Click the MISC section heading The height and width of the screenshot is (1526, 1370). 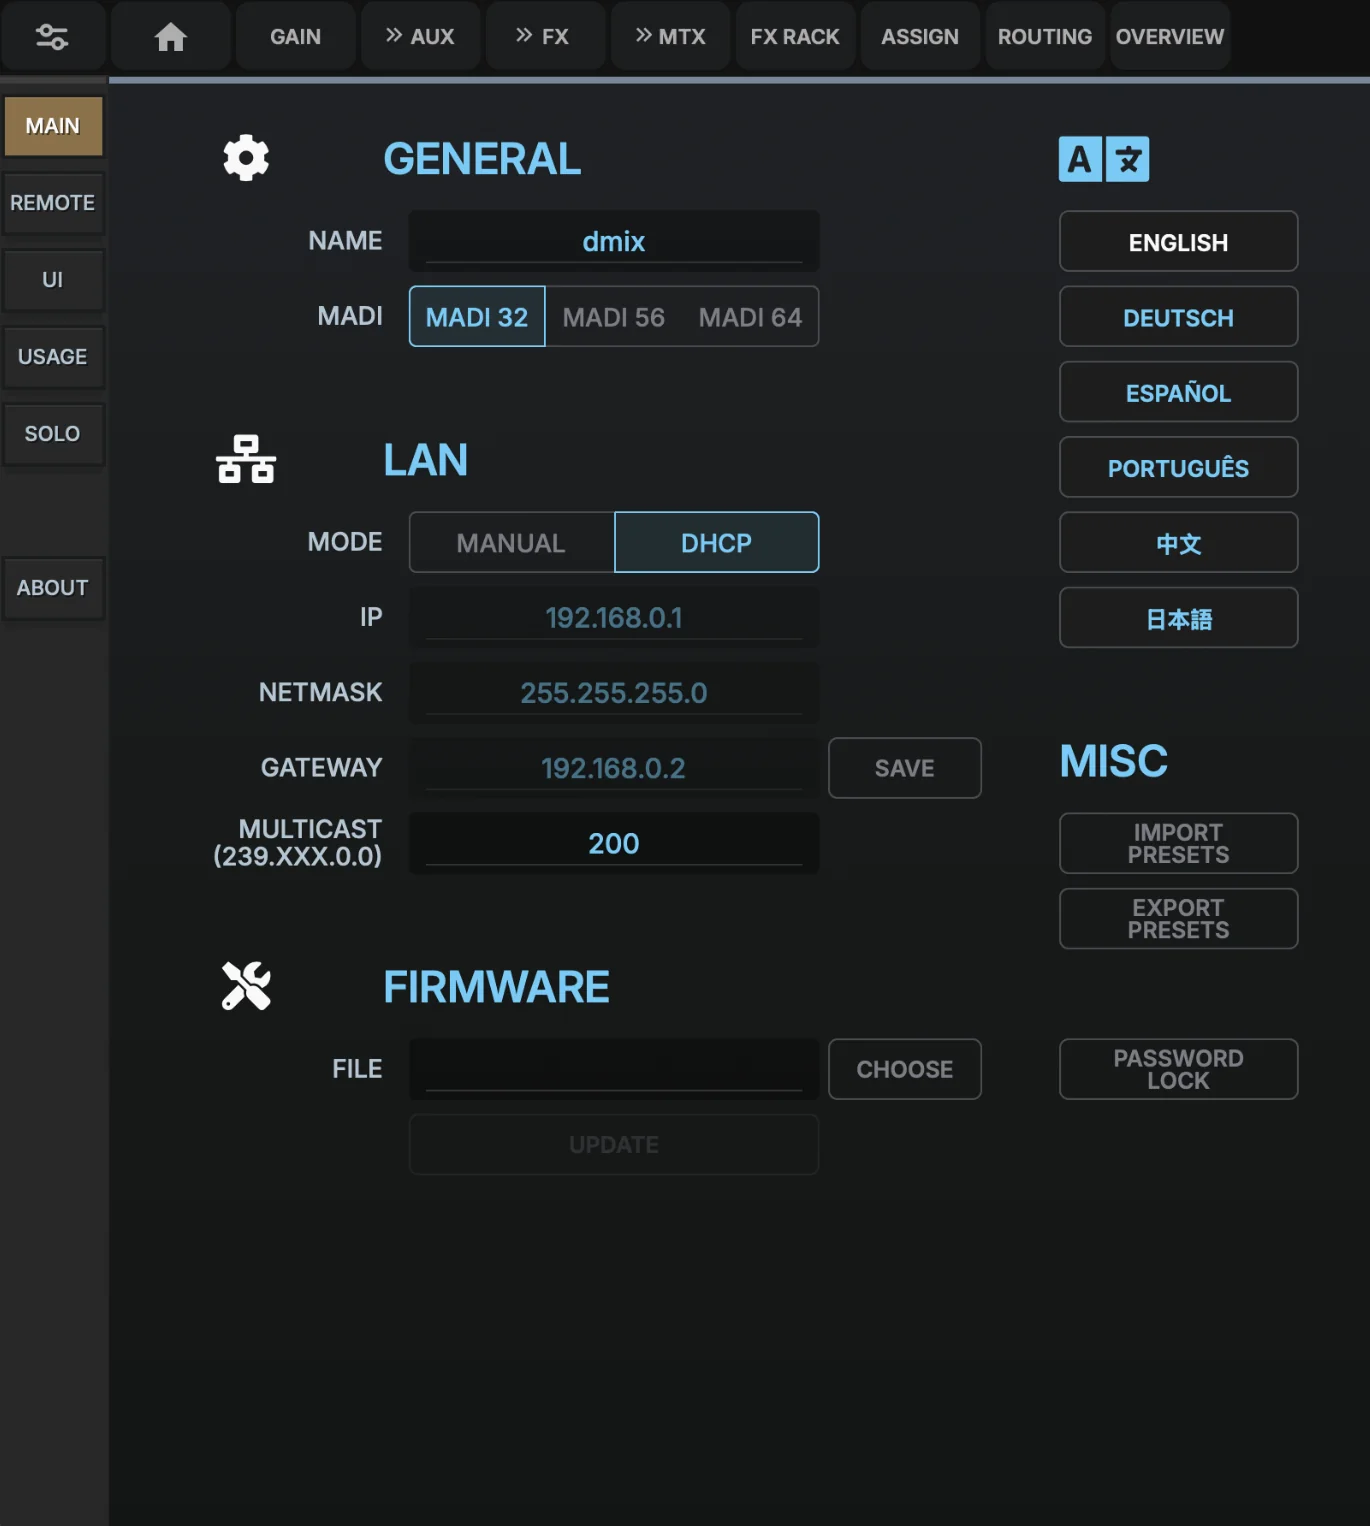coord(1114,761)
